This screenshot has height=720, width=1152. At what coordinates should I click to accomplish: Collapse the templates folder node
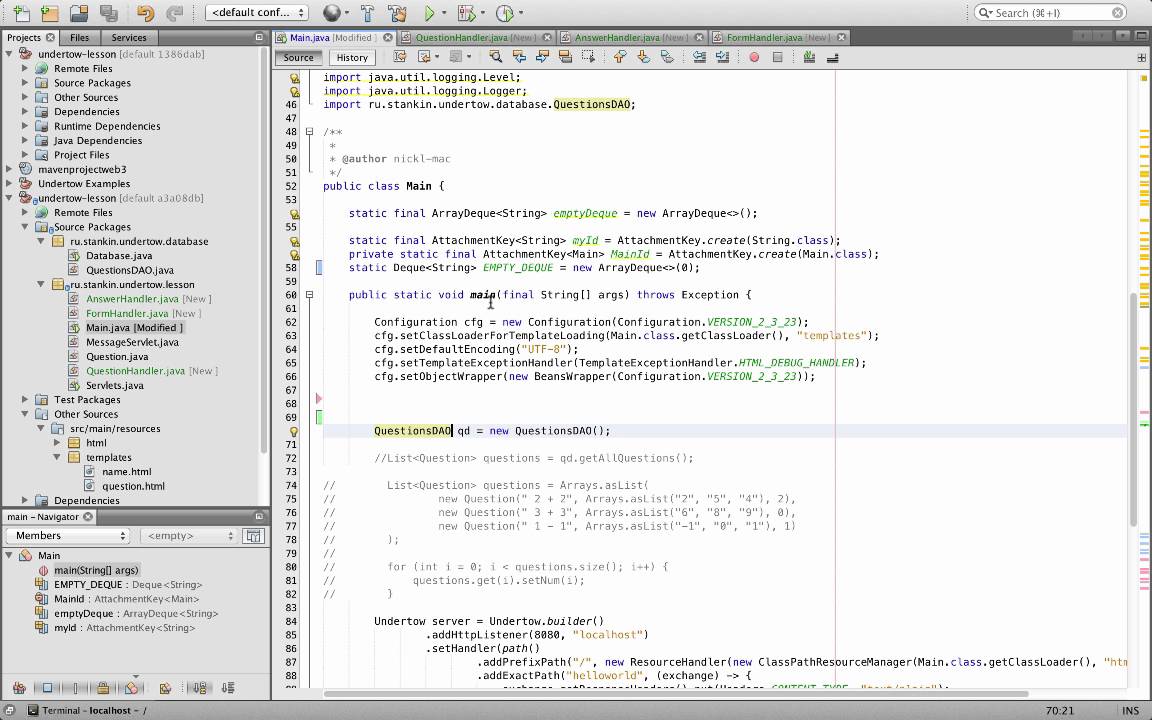tap(57, 457)
